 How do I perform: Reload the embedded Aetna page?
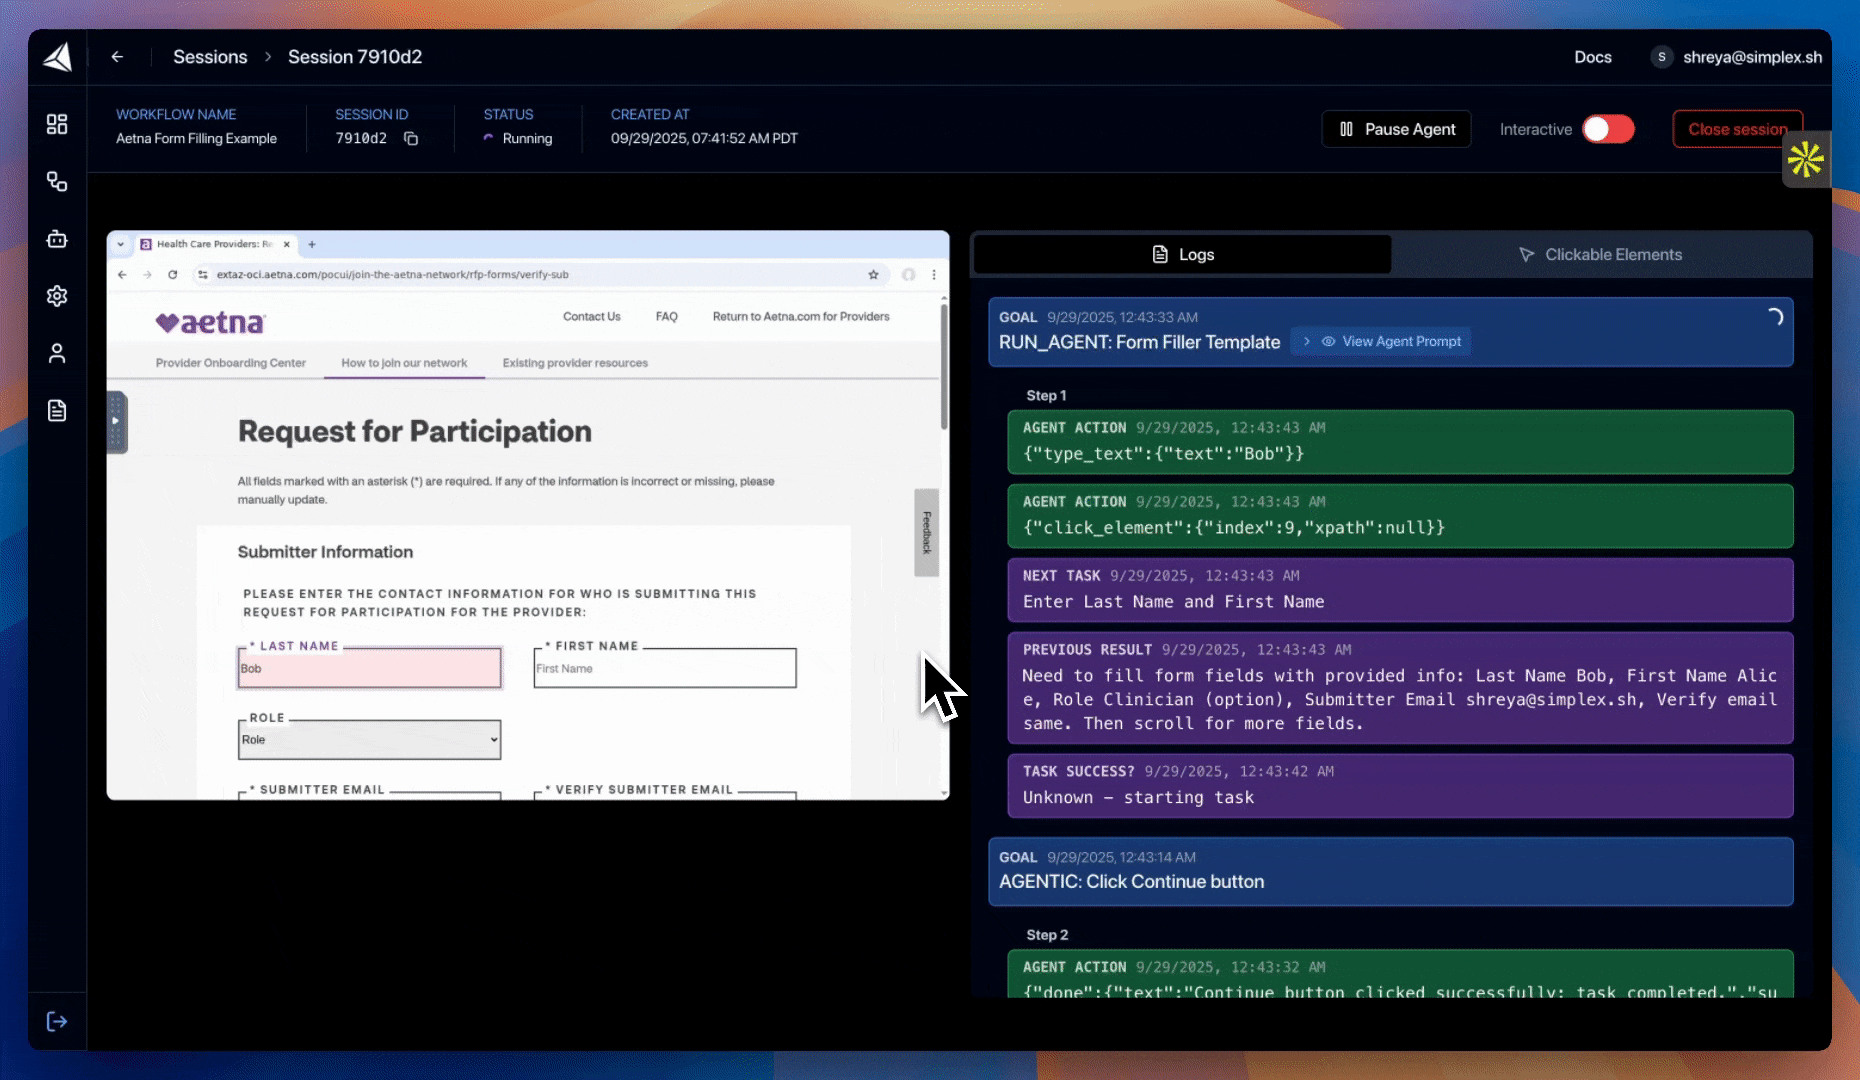tap(172, 274)
